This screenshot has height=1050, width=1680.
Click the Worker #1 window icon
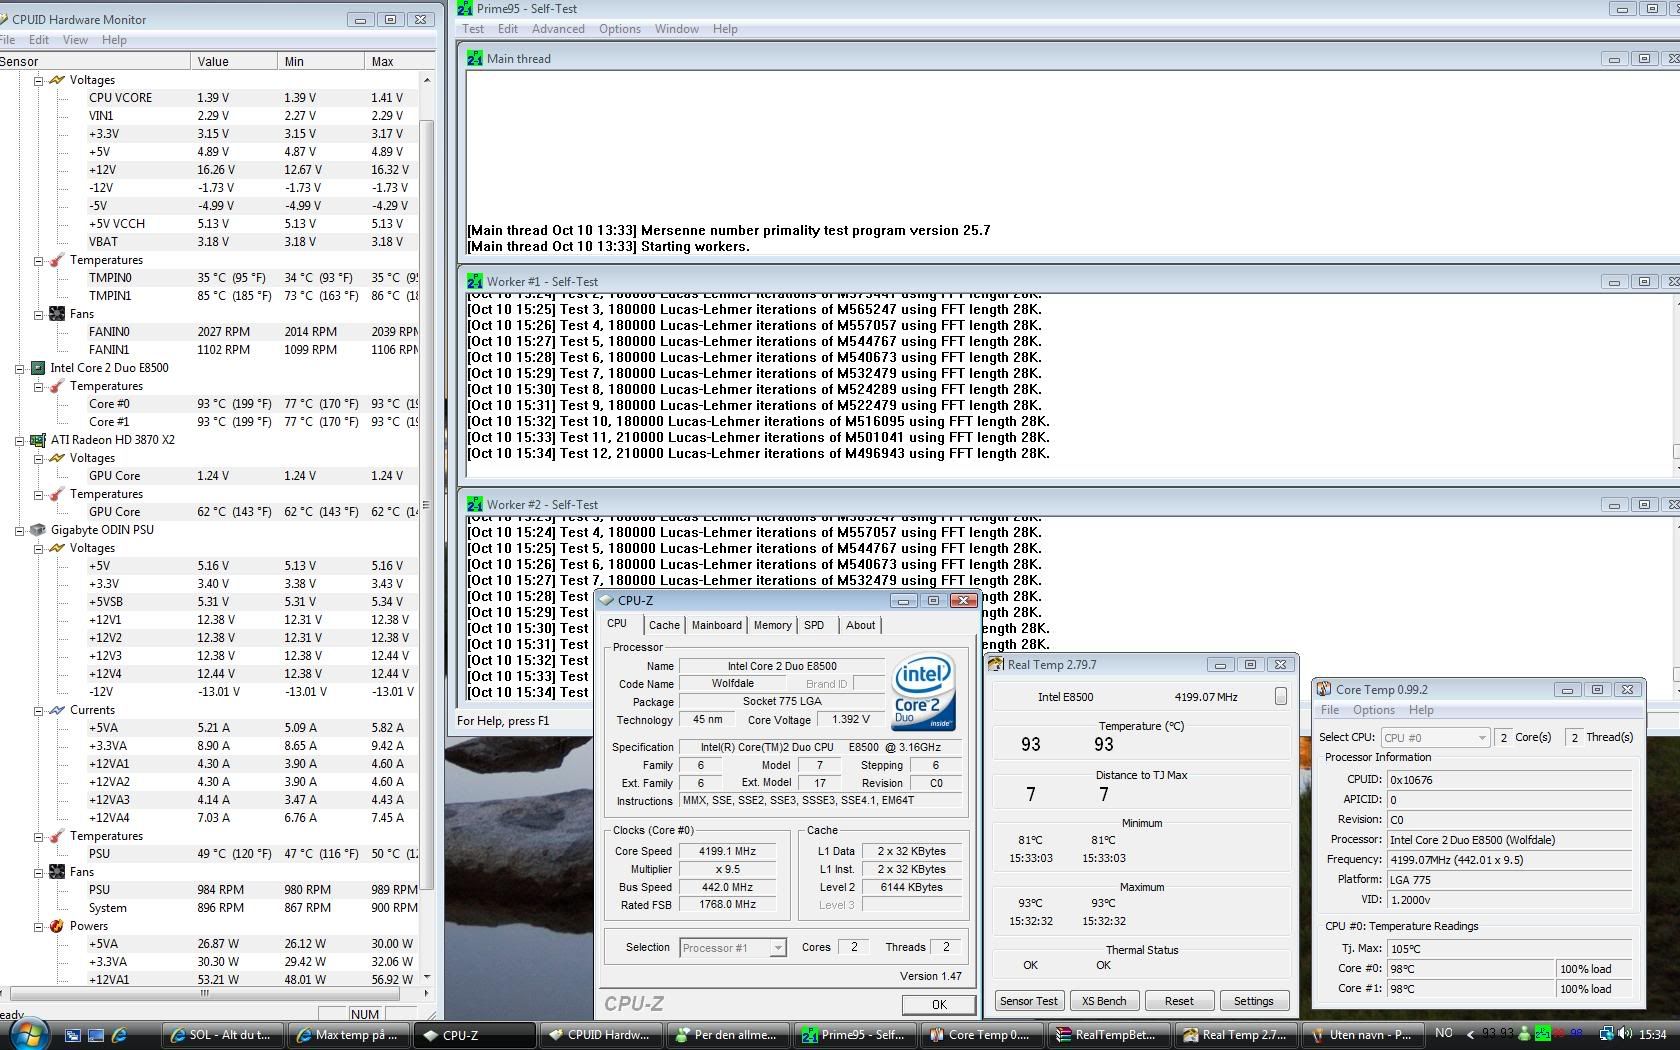[x=475, y=282]
